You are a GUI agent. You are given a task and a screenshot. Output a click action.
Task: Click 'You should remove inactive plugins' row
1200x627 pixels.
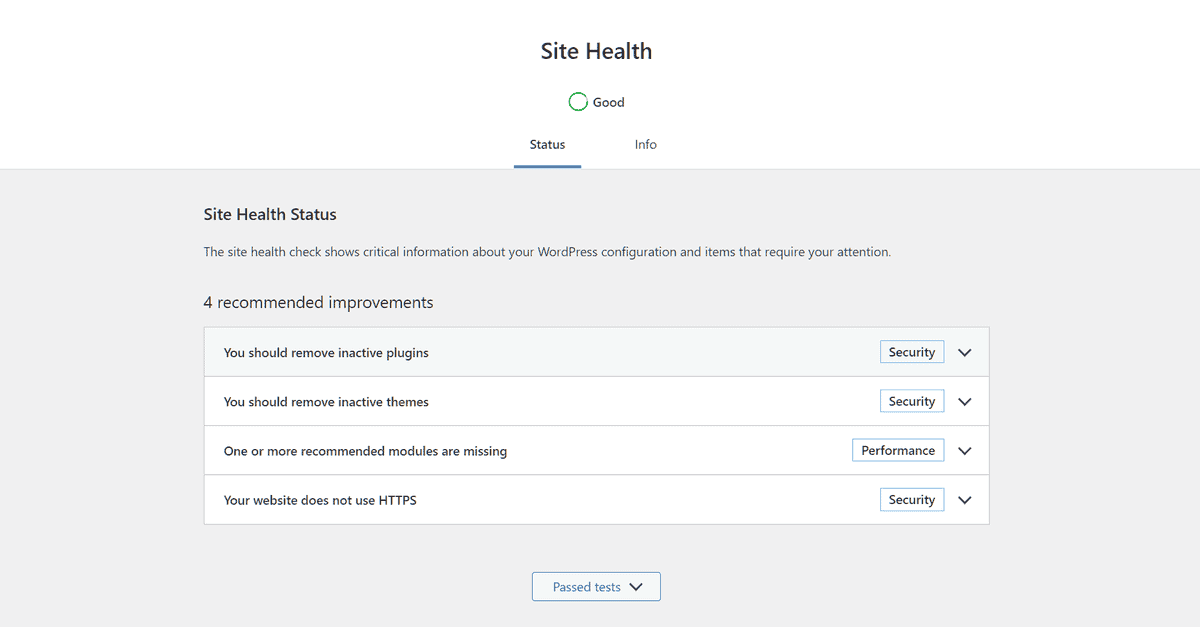tap(596, 352)
